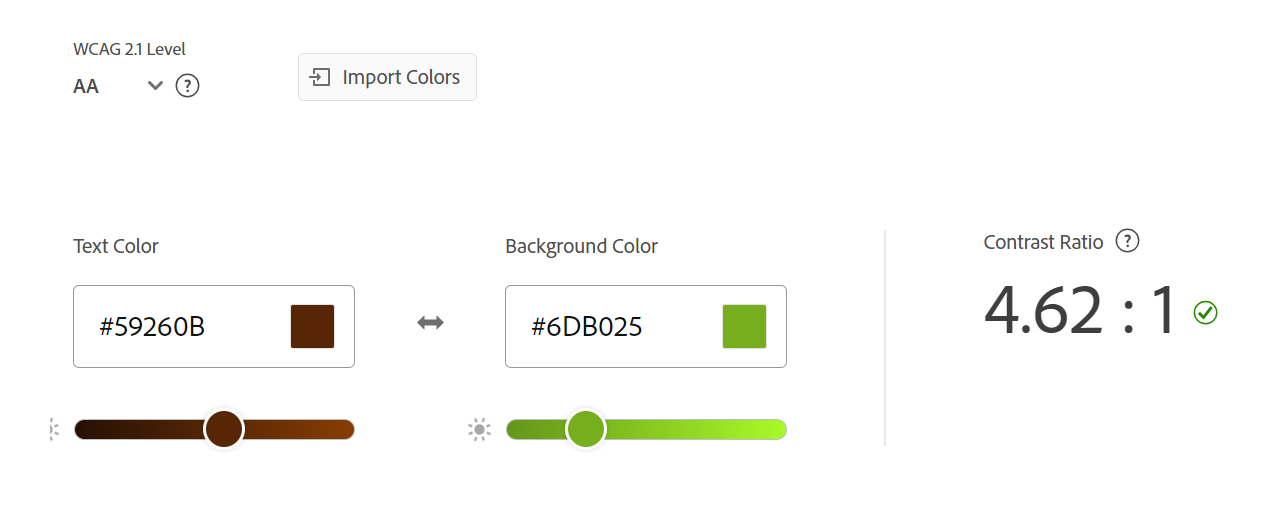Click the help icon beside WCAG level
The width and height of the screenshot is (1284, 528).
(x=187, y=86)
